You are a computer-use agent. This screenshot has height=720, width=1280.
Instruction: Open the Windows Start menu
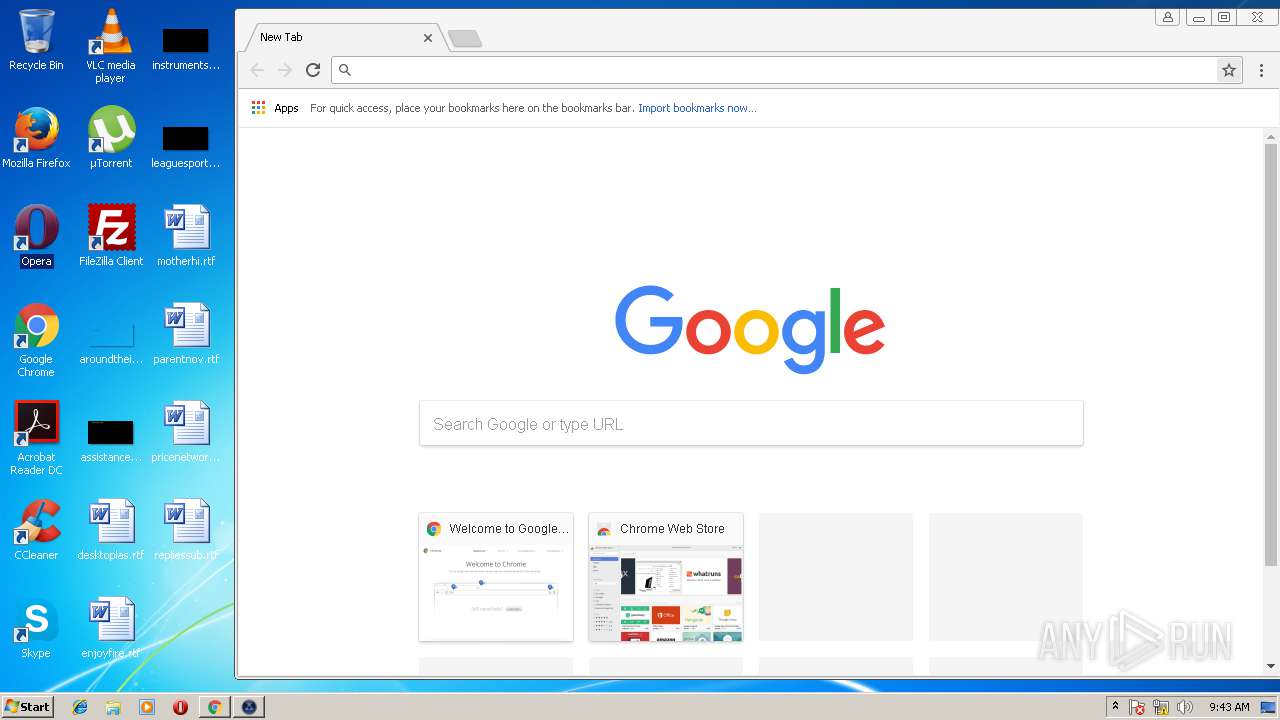27,707
